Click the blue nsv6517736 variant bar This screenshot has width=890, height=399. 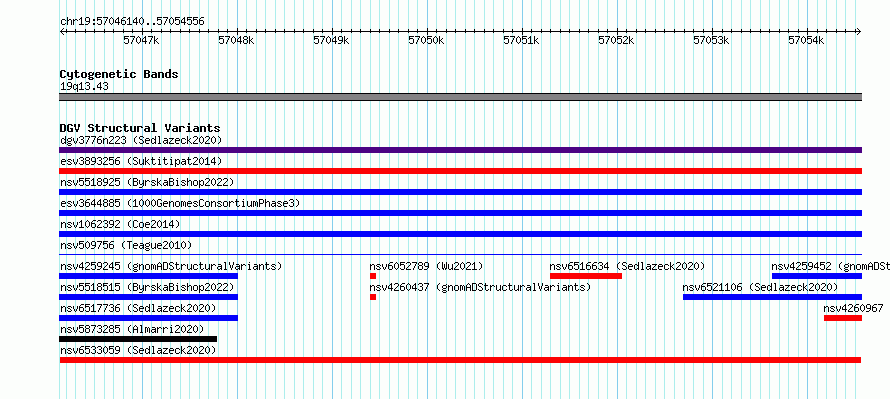[x=149, y=318]
